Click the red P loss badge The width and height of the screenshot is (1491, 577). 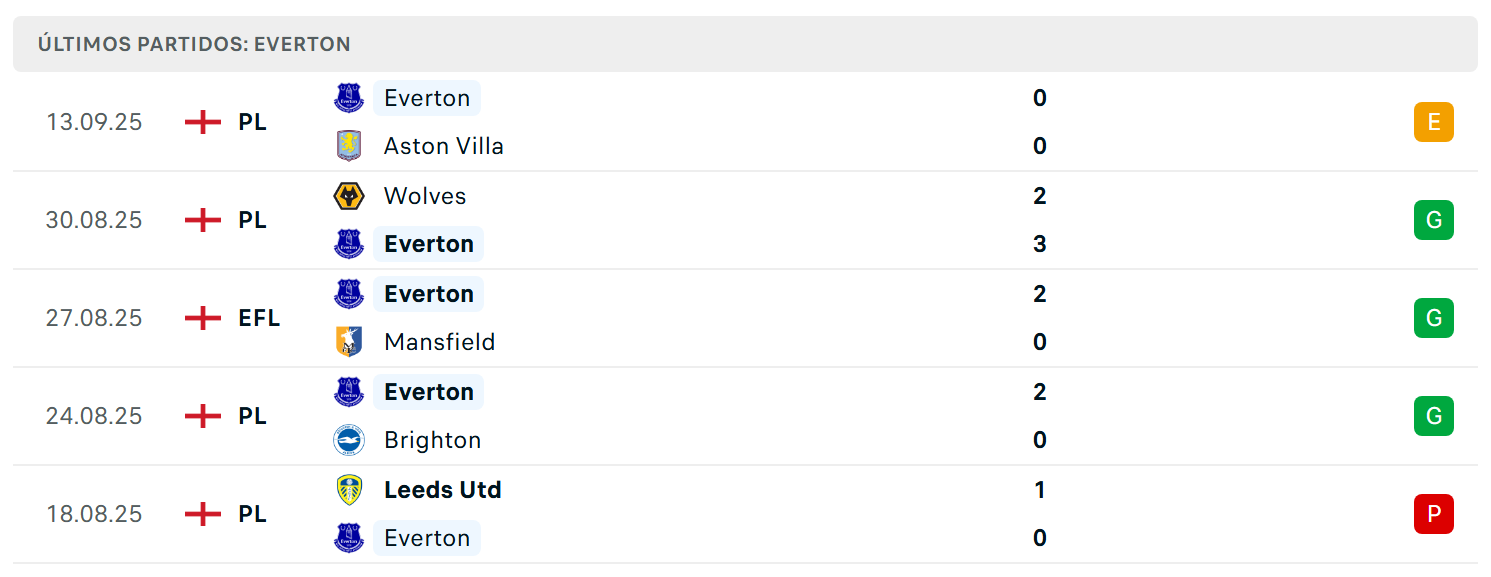1433,514
